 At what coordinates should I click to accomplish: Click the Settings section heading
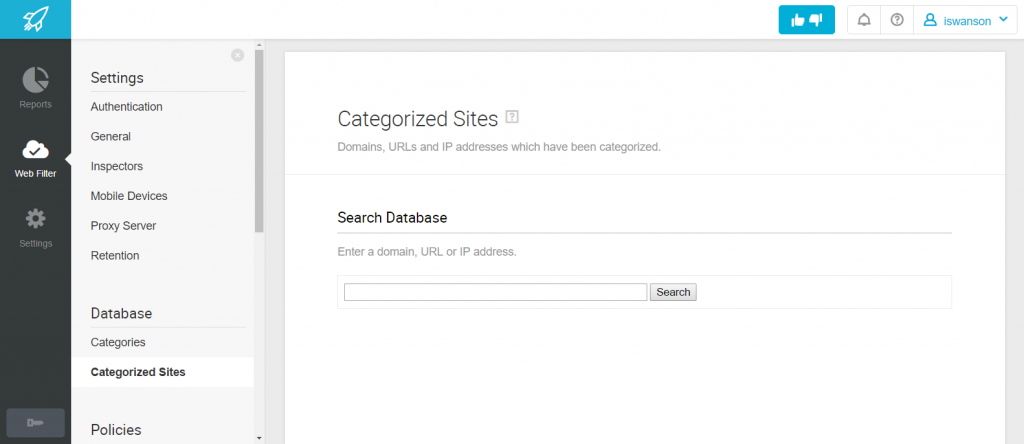coord(117,78)
